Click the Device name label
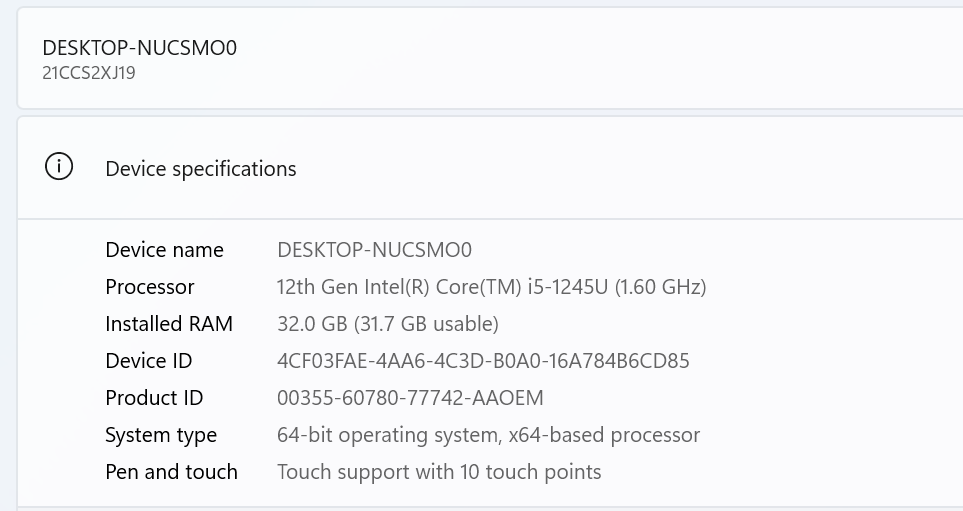The image size is (963, 511). (164, 250)
